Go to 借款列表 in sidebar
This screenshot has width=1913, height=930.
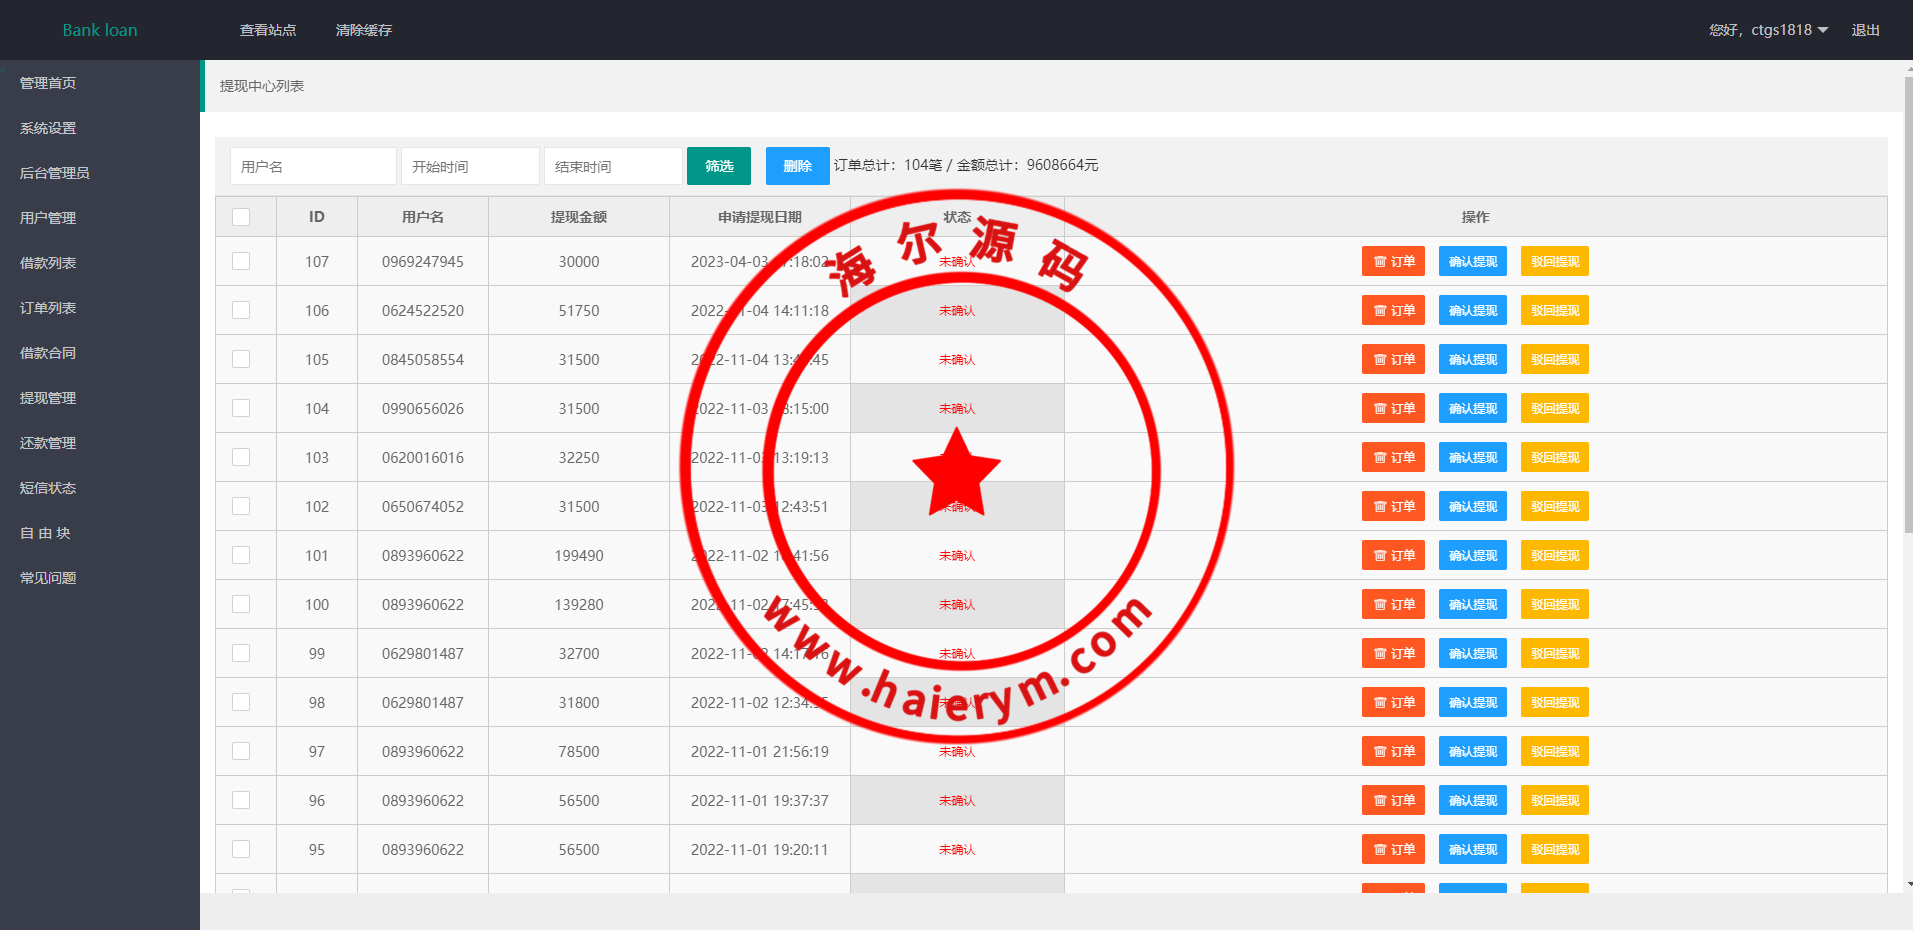(48, 263)
